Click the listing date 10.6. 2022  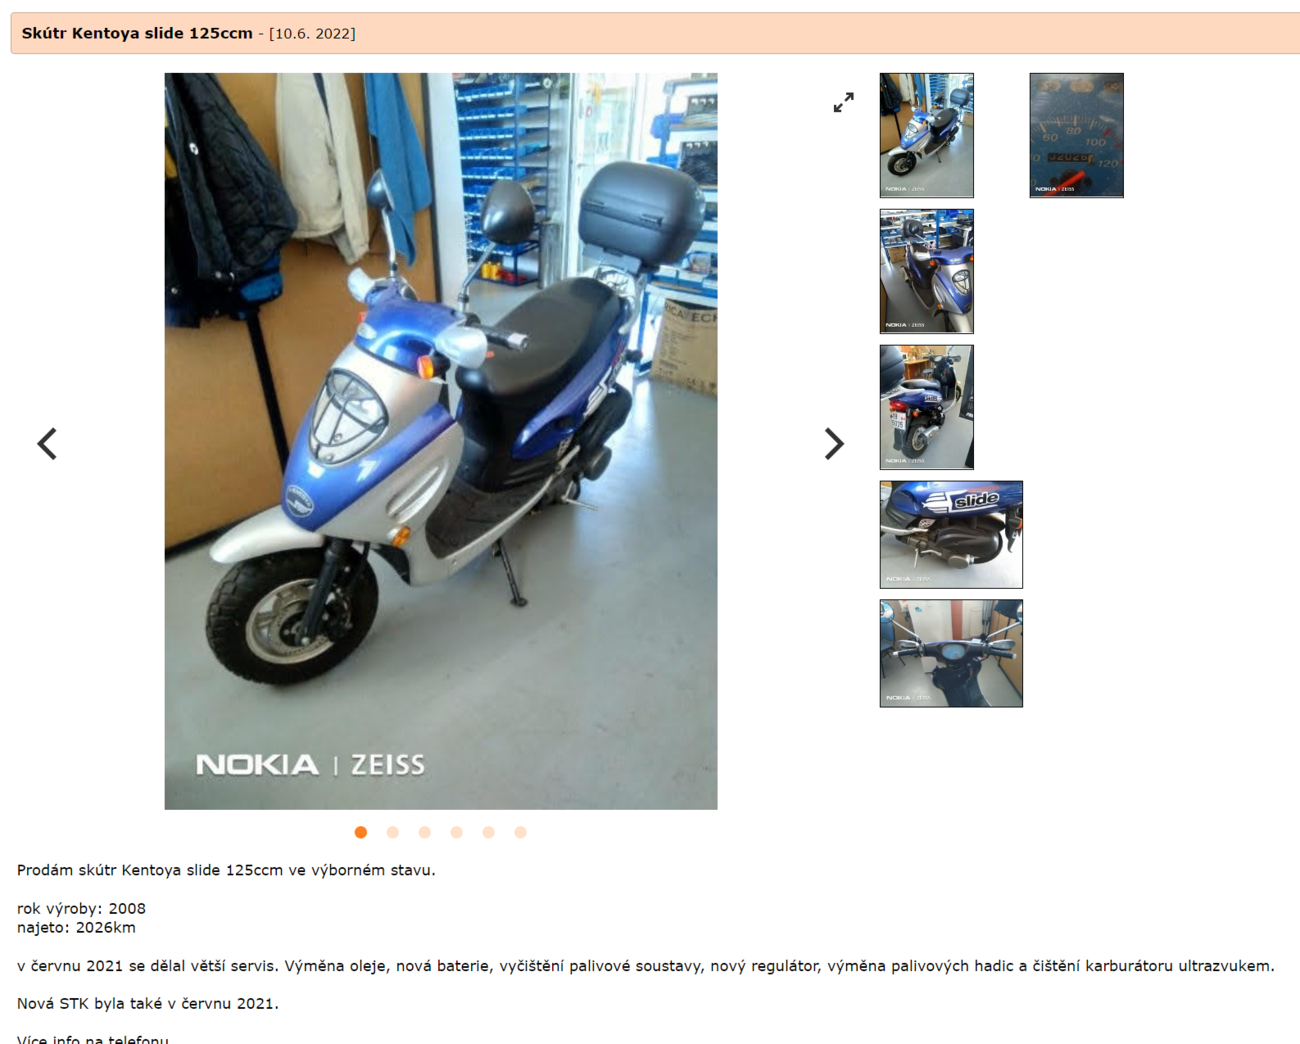click(312, 34)
